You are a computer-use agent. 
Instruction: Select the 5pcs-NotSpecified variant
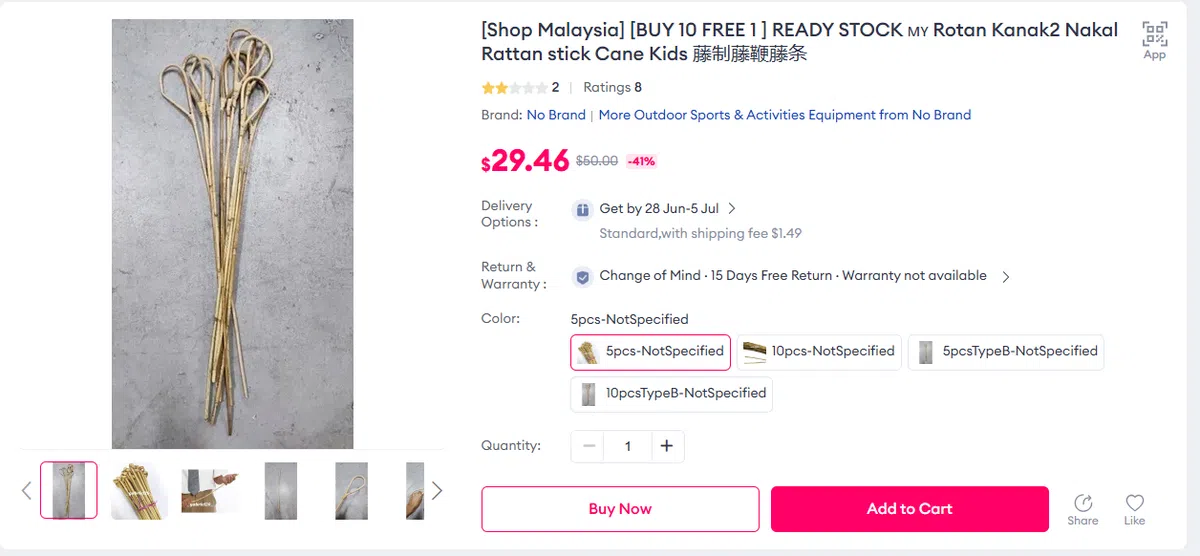pos(651,352)
